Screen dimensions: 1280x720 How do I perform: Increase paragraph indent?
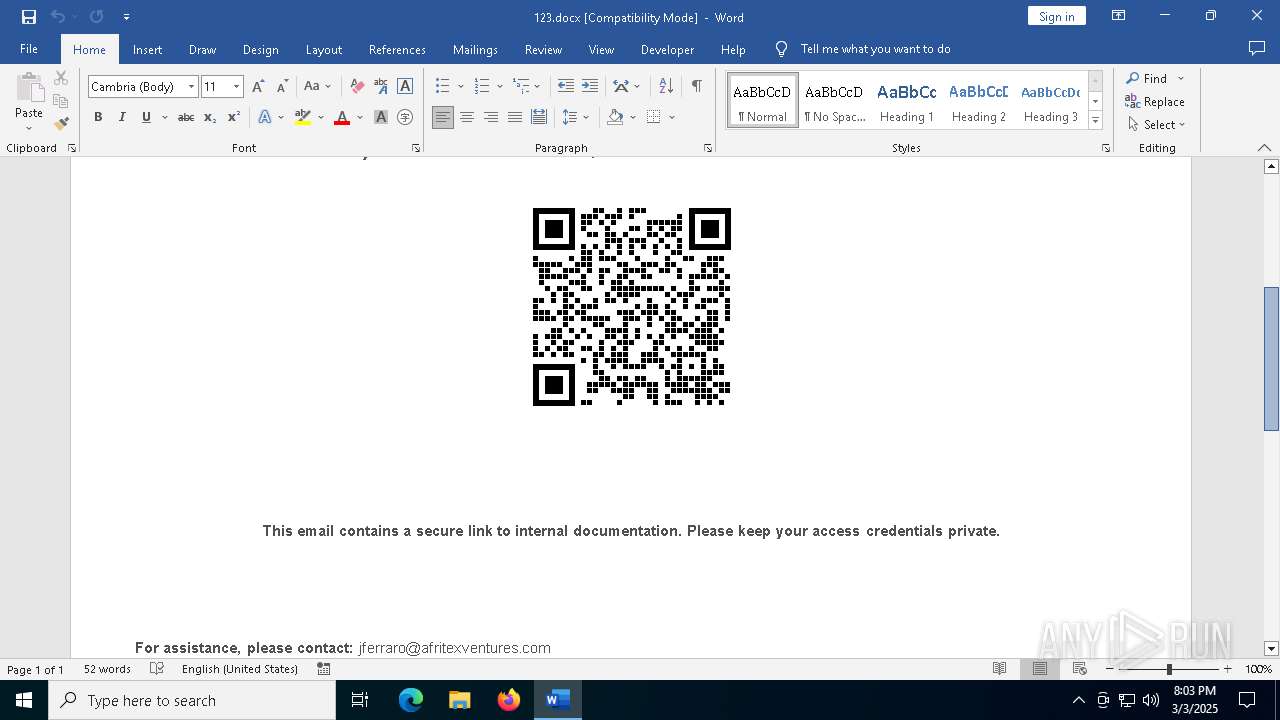point(590,87)
